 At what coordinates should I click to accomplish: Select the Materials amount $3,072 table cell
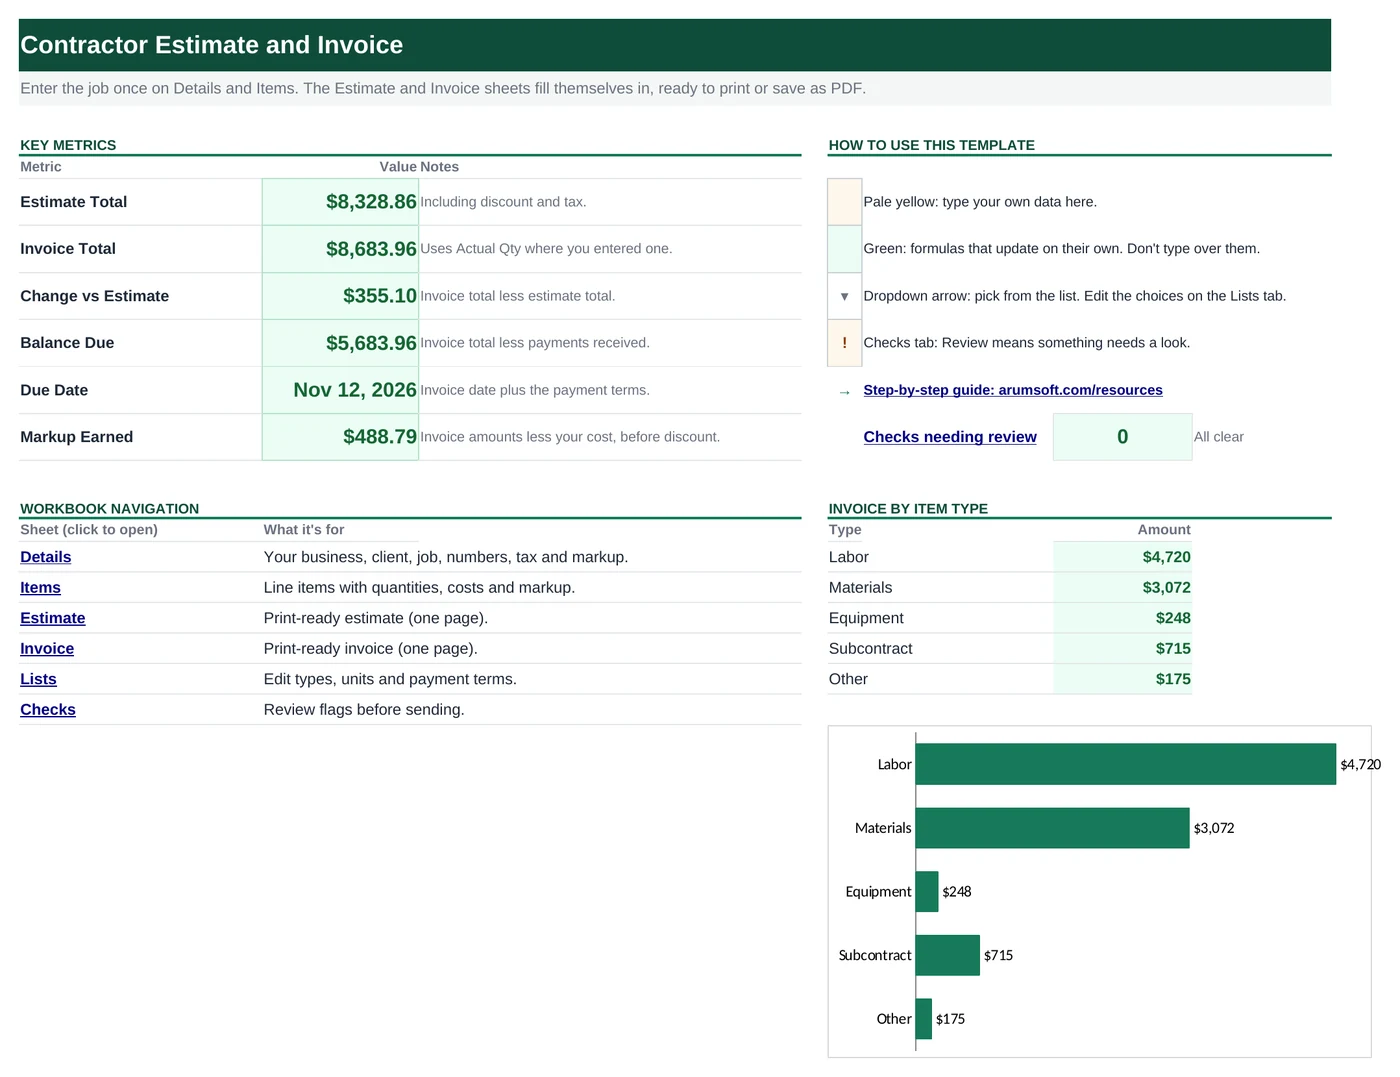click(x=1122, y=588)
